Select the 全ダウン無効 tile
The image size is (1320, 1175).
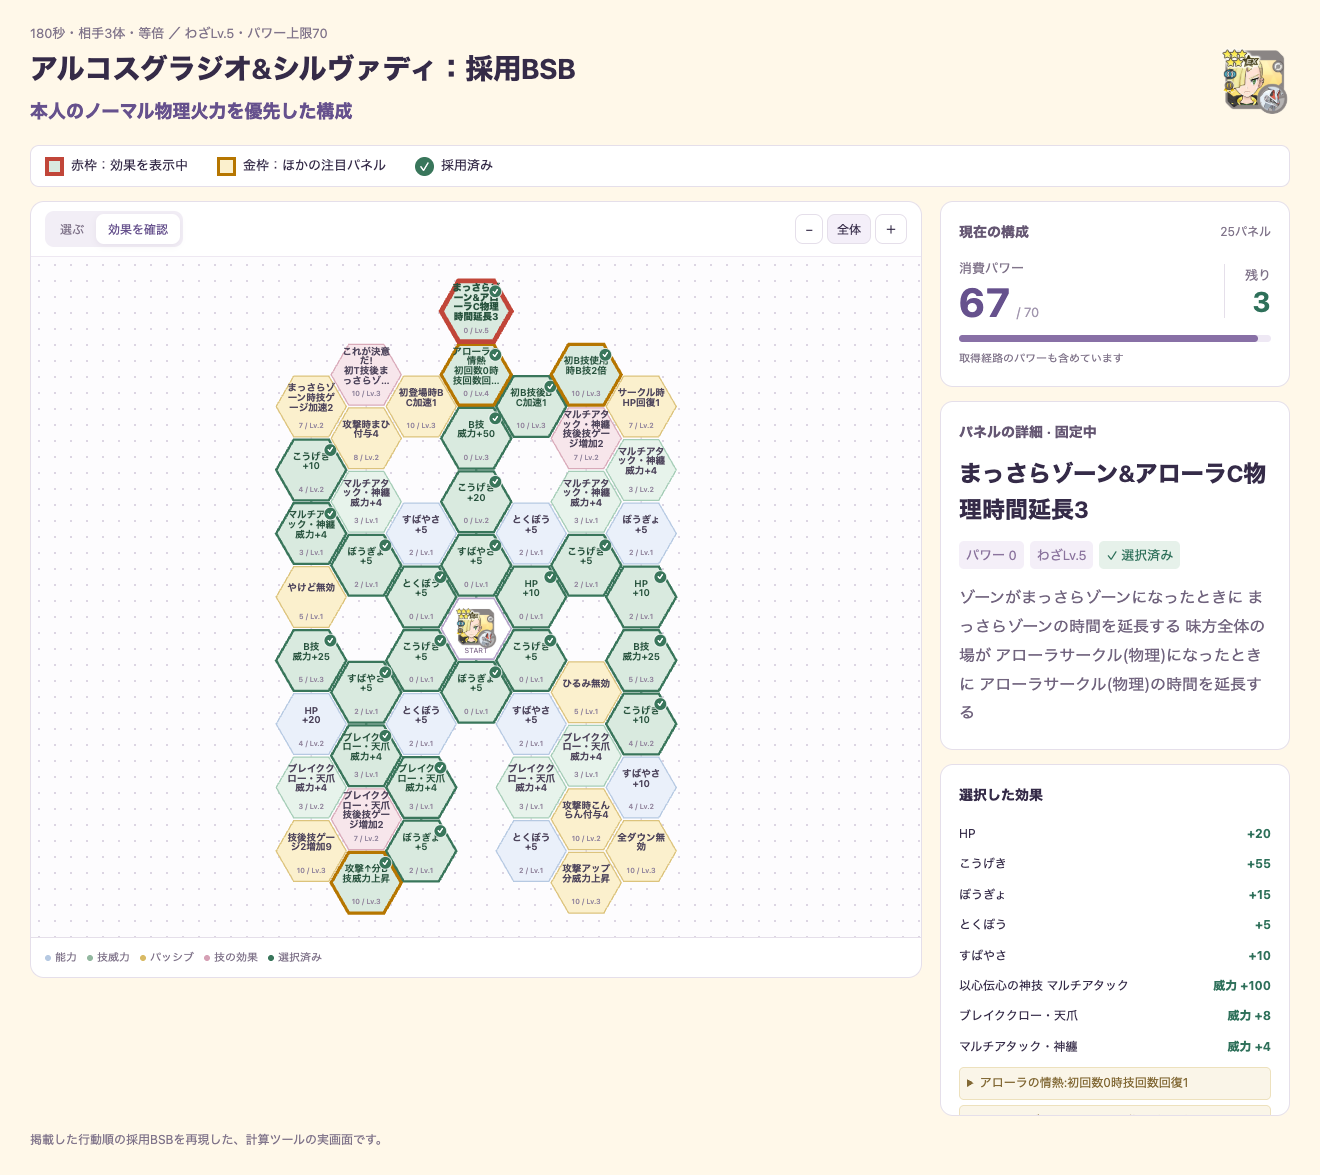(641, 852)
